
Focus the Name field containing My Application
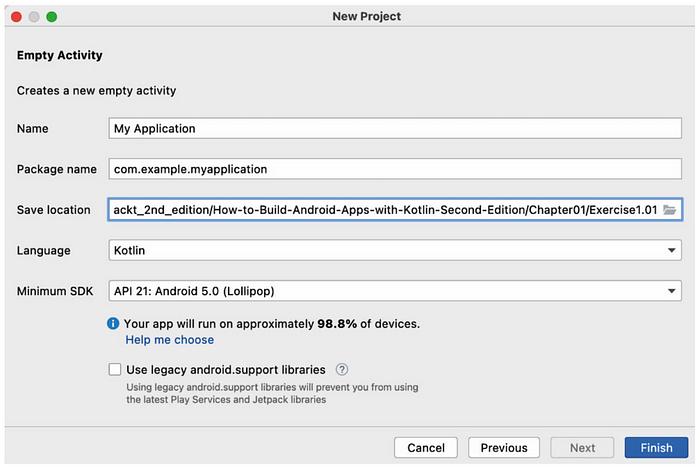[394, 129]
